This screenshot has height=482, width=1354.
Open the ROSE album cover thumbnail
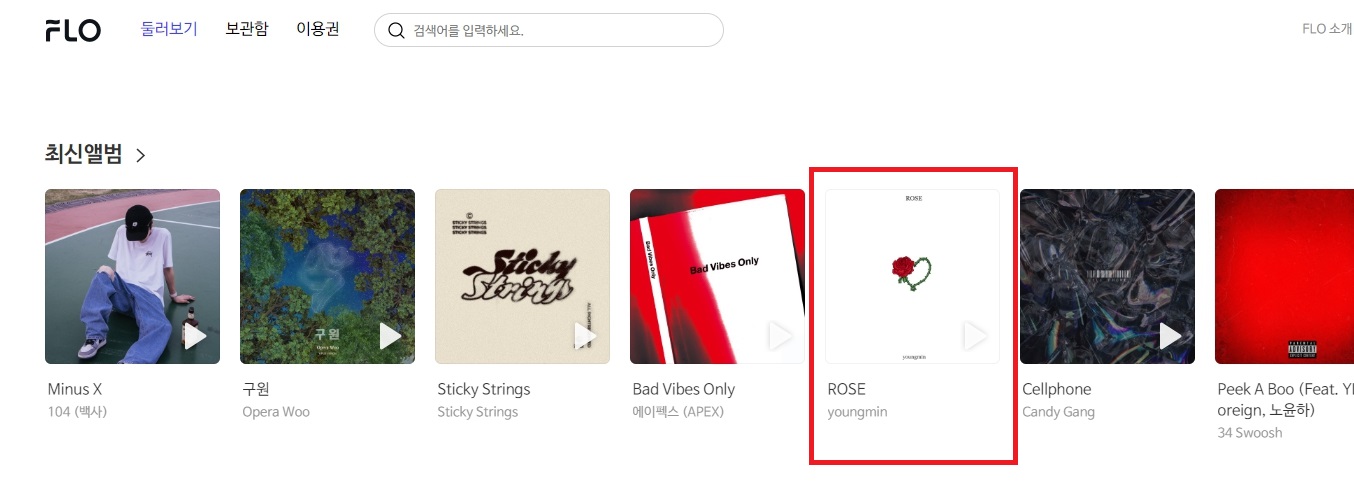[912, 276]
